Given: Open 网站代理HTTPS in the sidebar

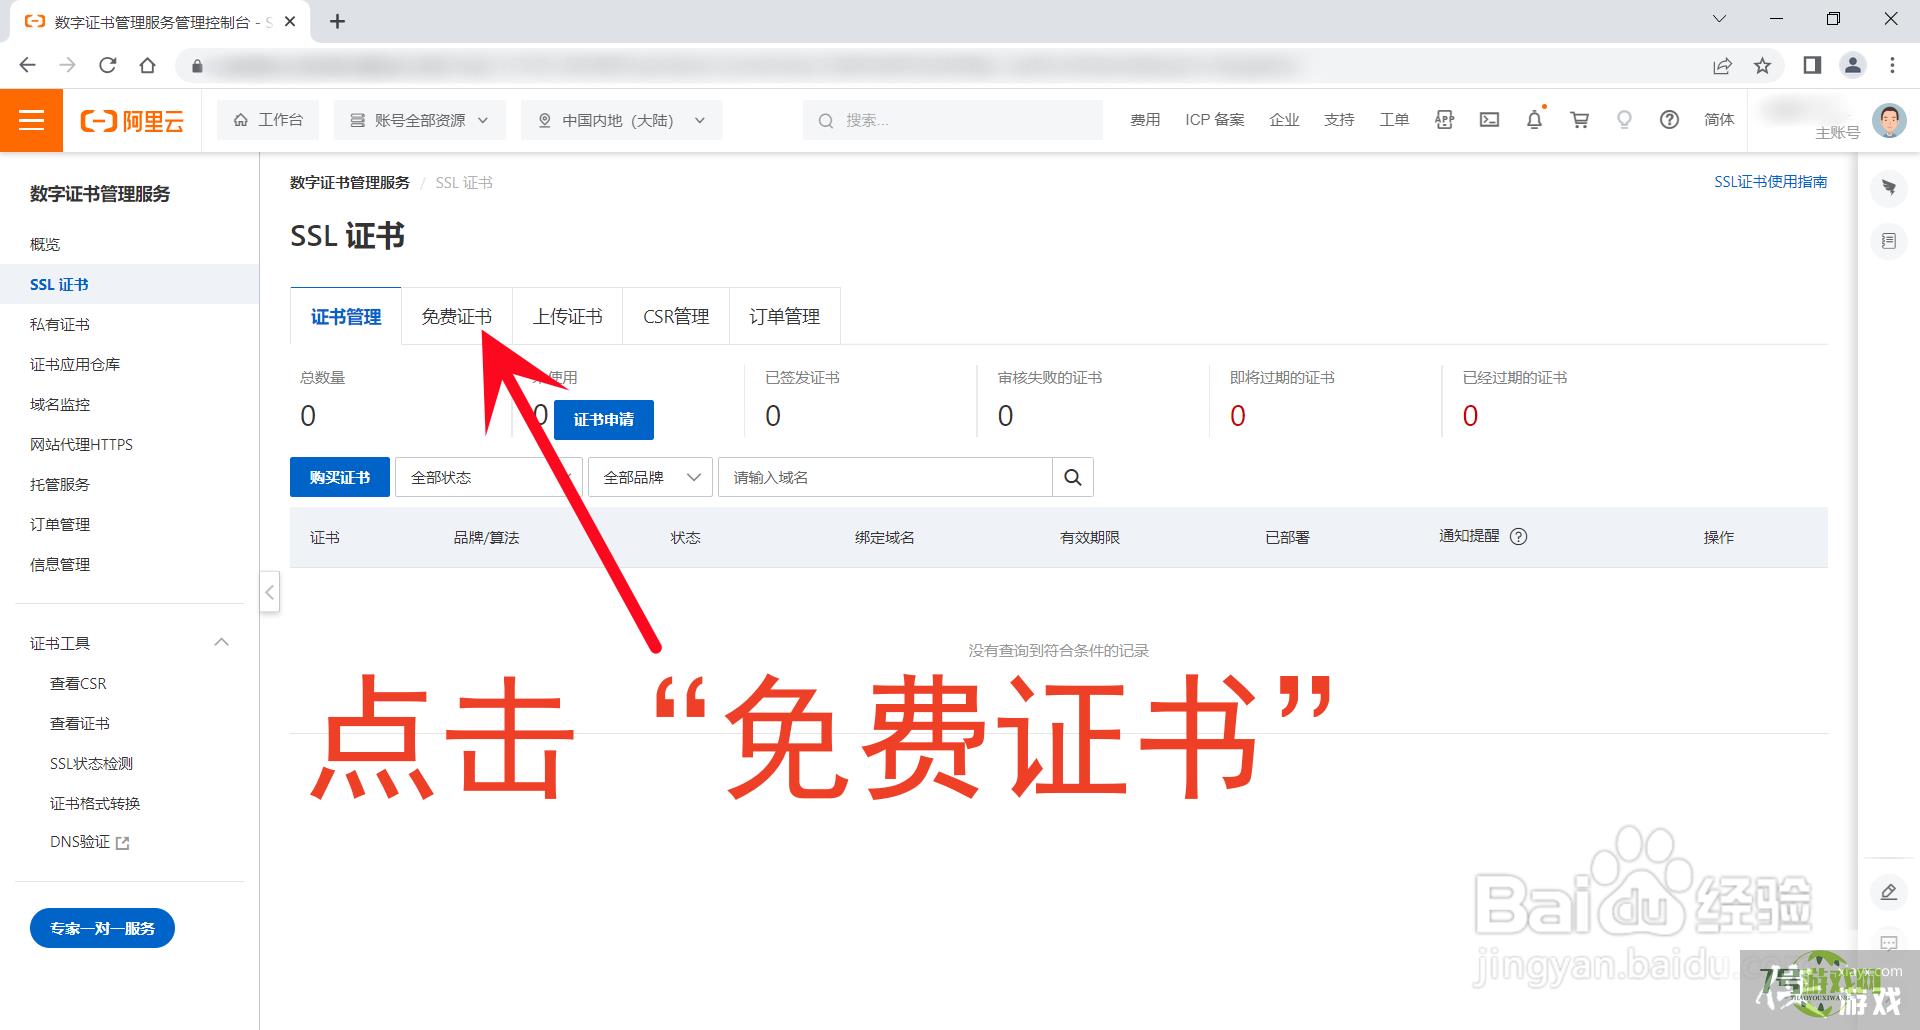Looking at the screenshot, I should 81,444.
